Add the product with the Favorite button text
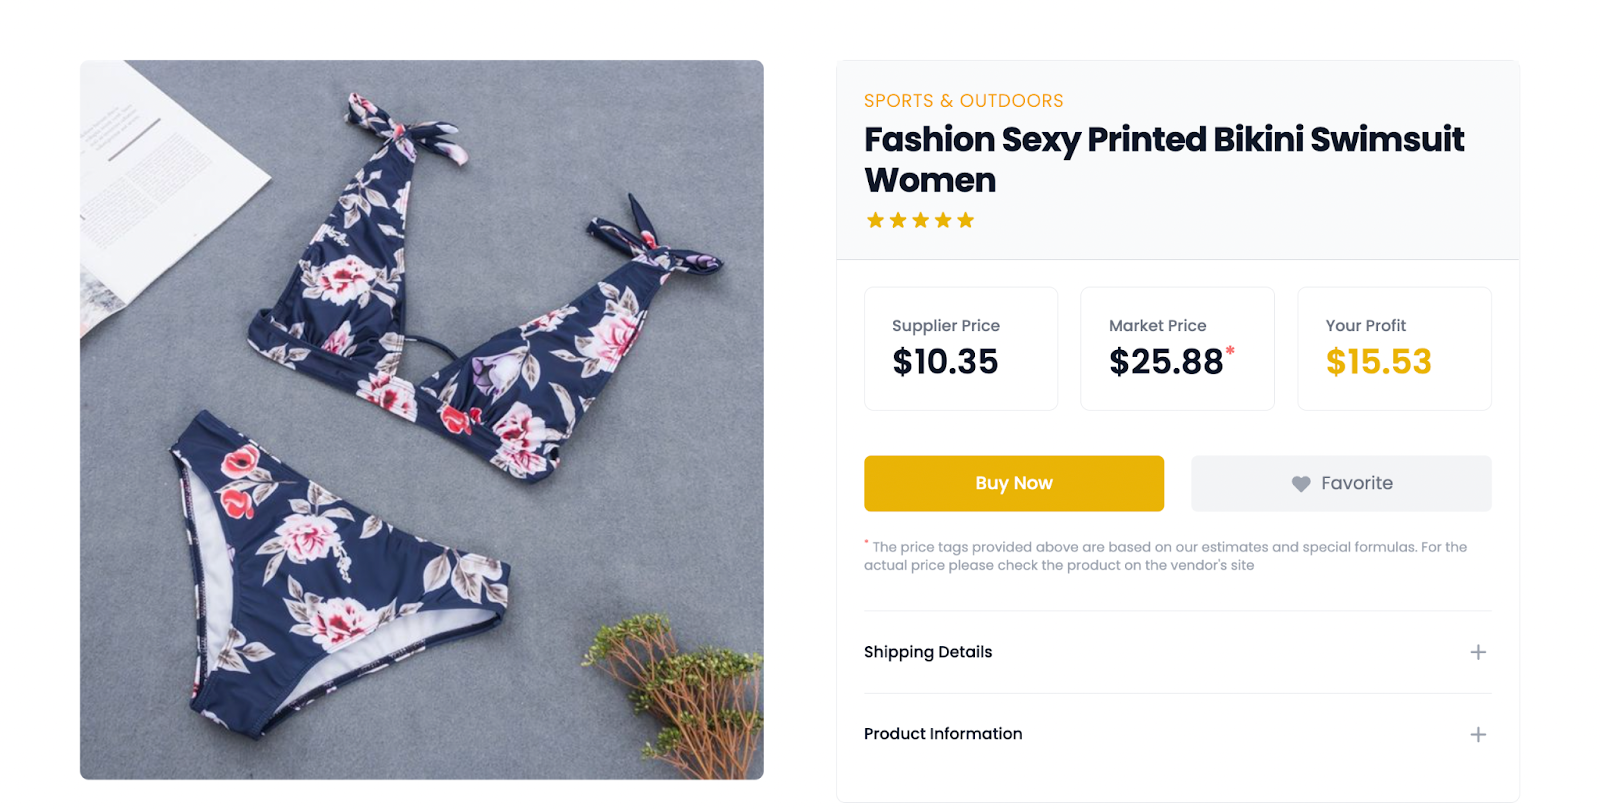Viewport: 1600px width, 810px height. click(1356, 483)
